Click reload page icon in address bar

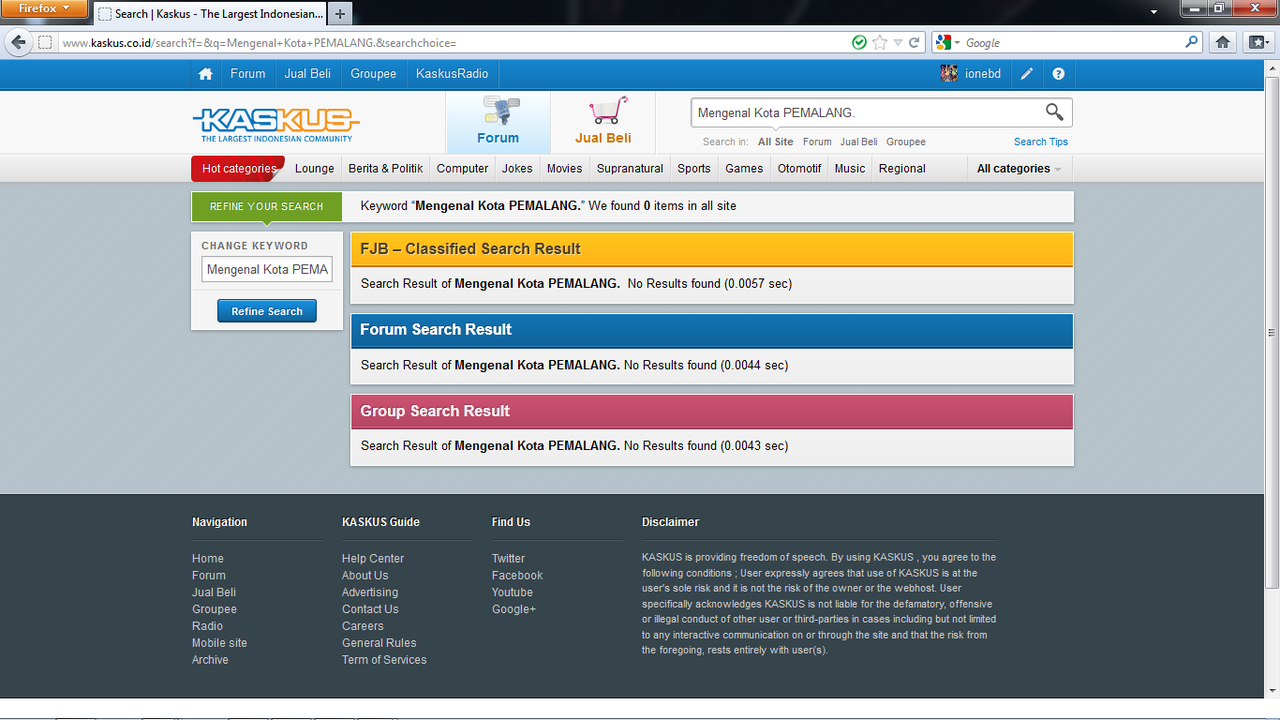pyautogui.click(x=914, y=43)
